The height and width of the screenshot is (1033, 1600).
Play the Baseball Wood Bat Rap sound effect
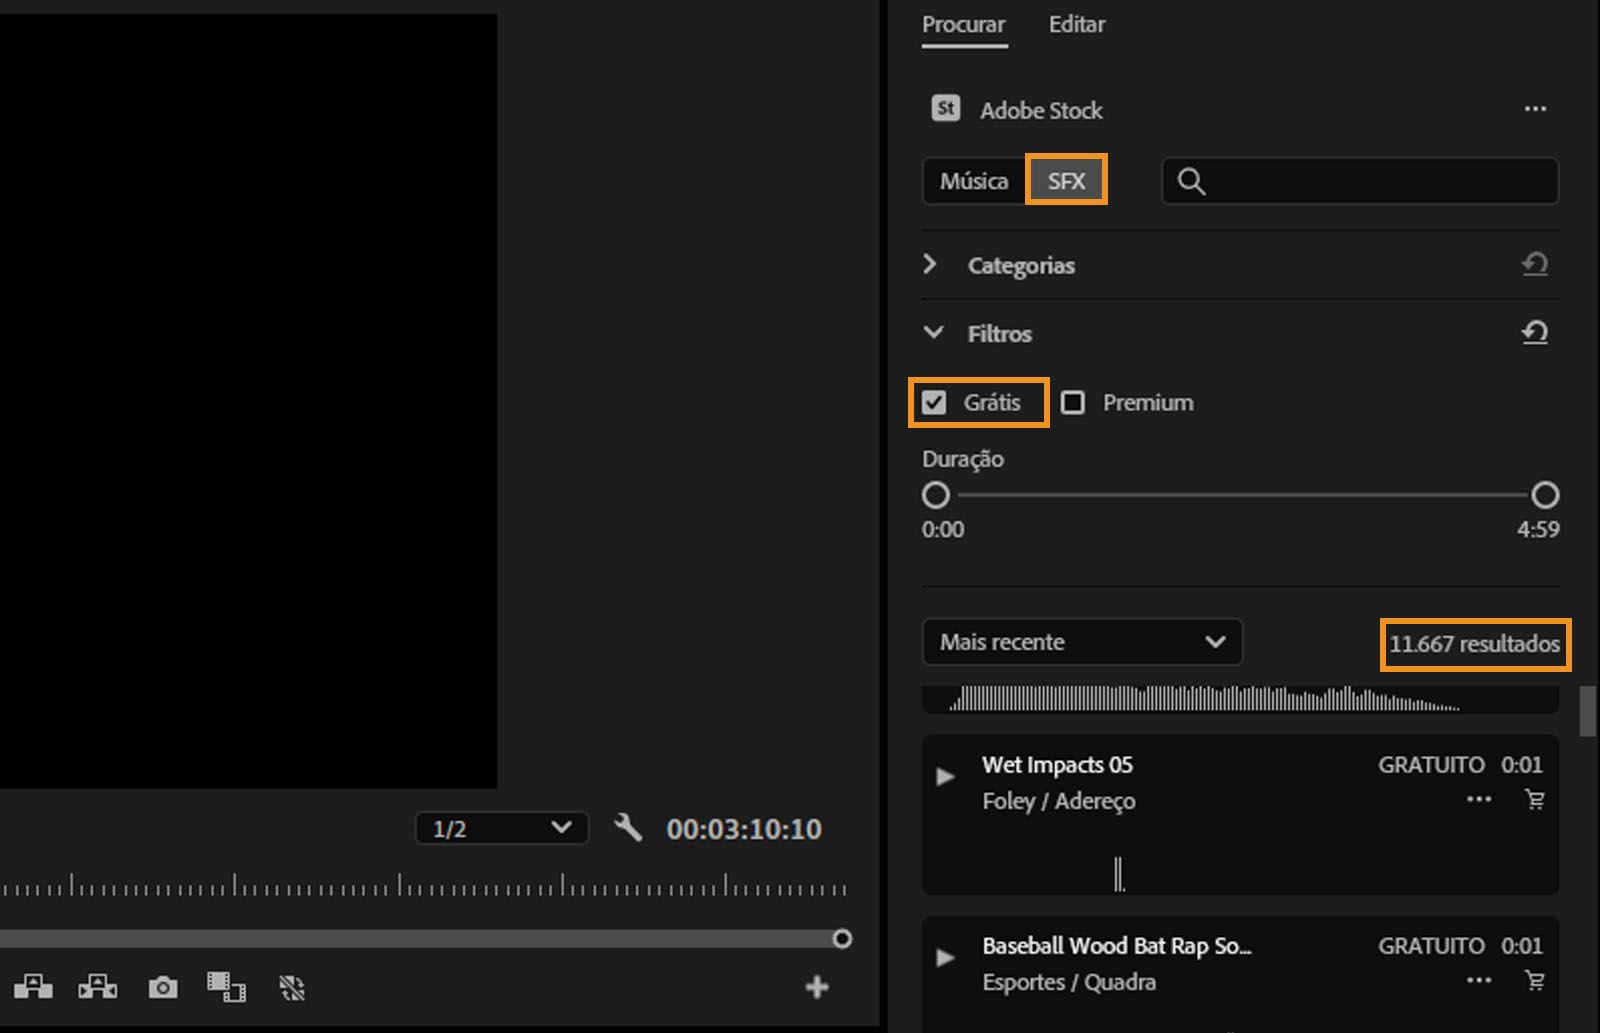click(944, 957)
